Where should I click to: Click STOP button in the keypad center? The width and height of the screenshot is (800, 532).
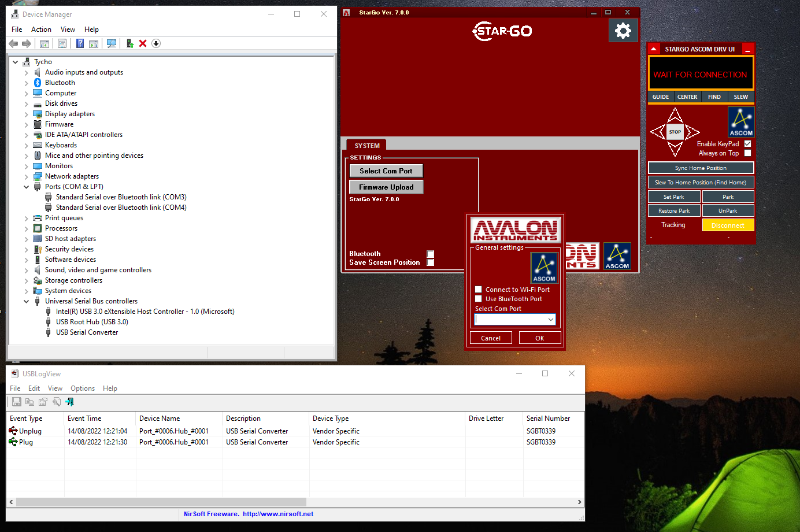675,132
